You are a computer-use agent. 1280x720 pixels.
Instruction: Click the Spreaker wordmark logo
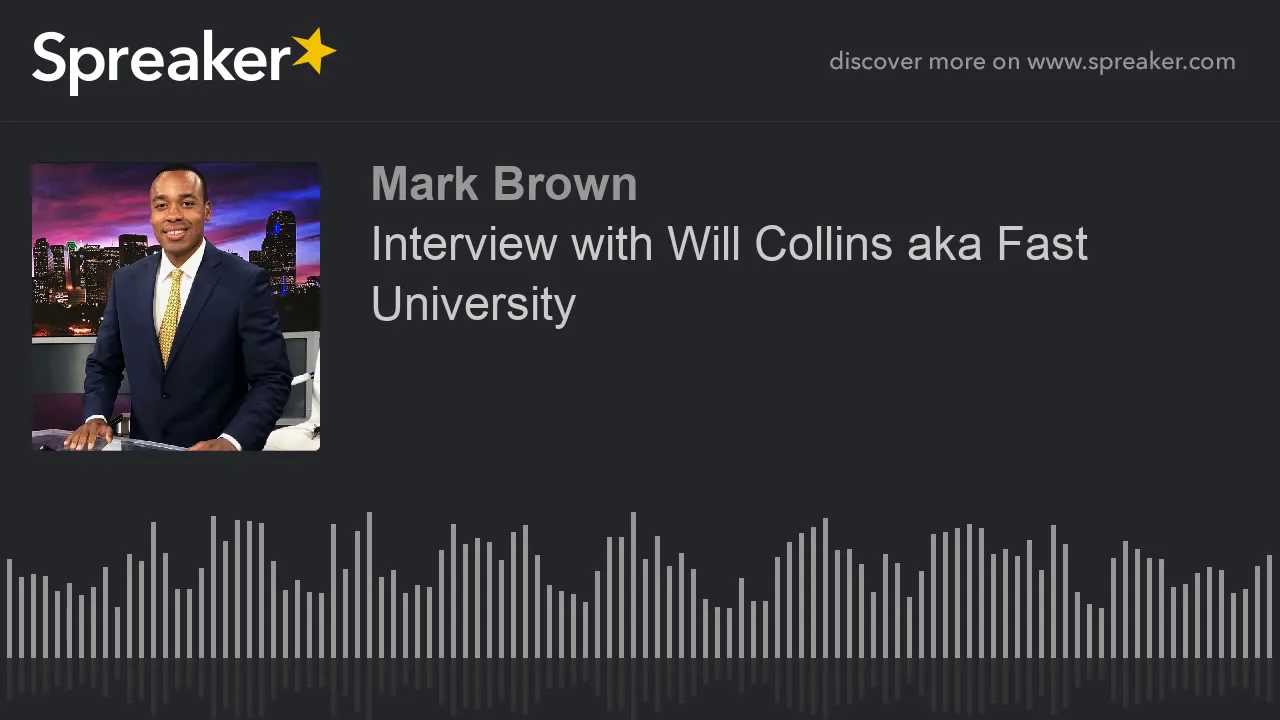pos(183,61)
